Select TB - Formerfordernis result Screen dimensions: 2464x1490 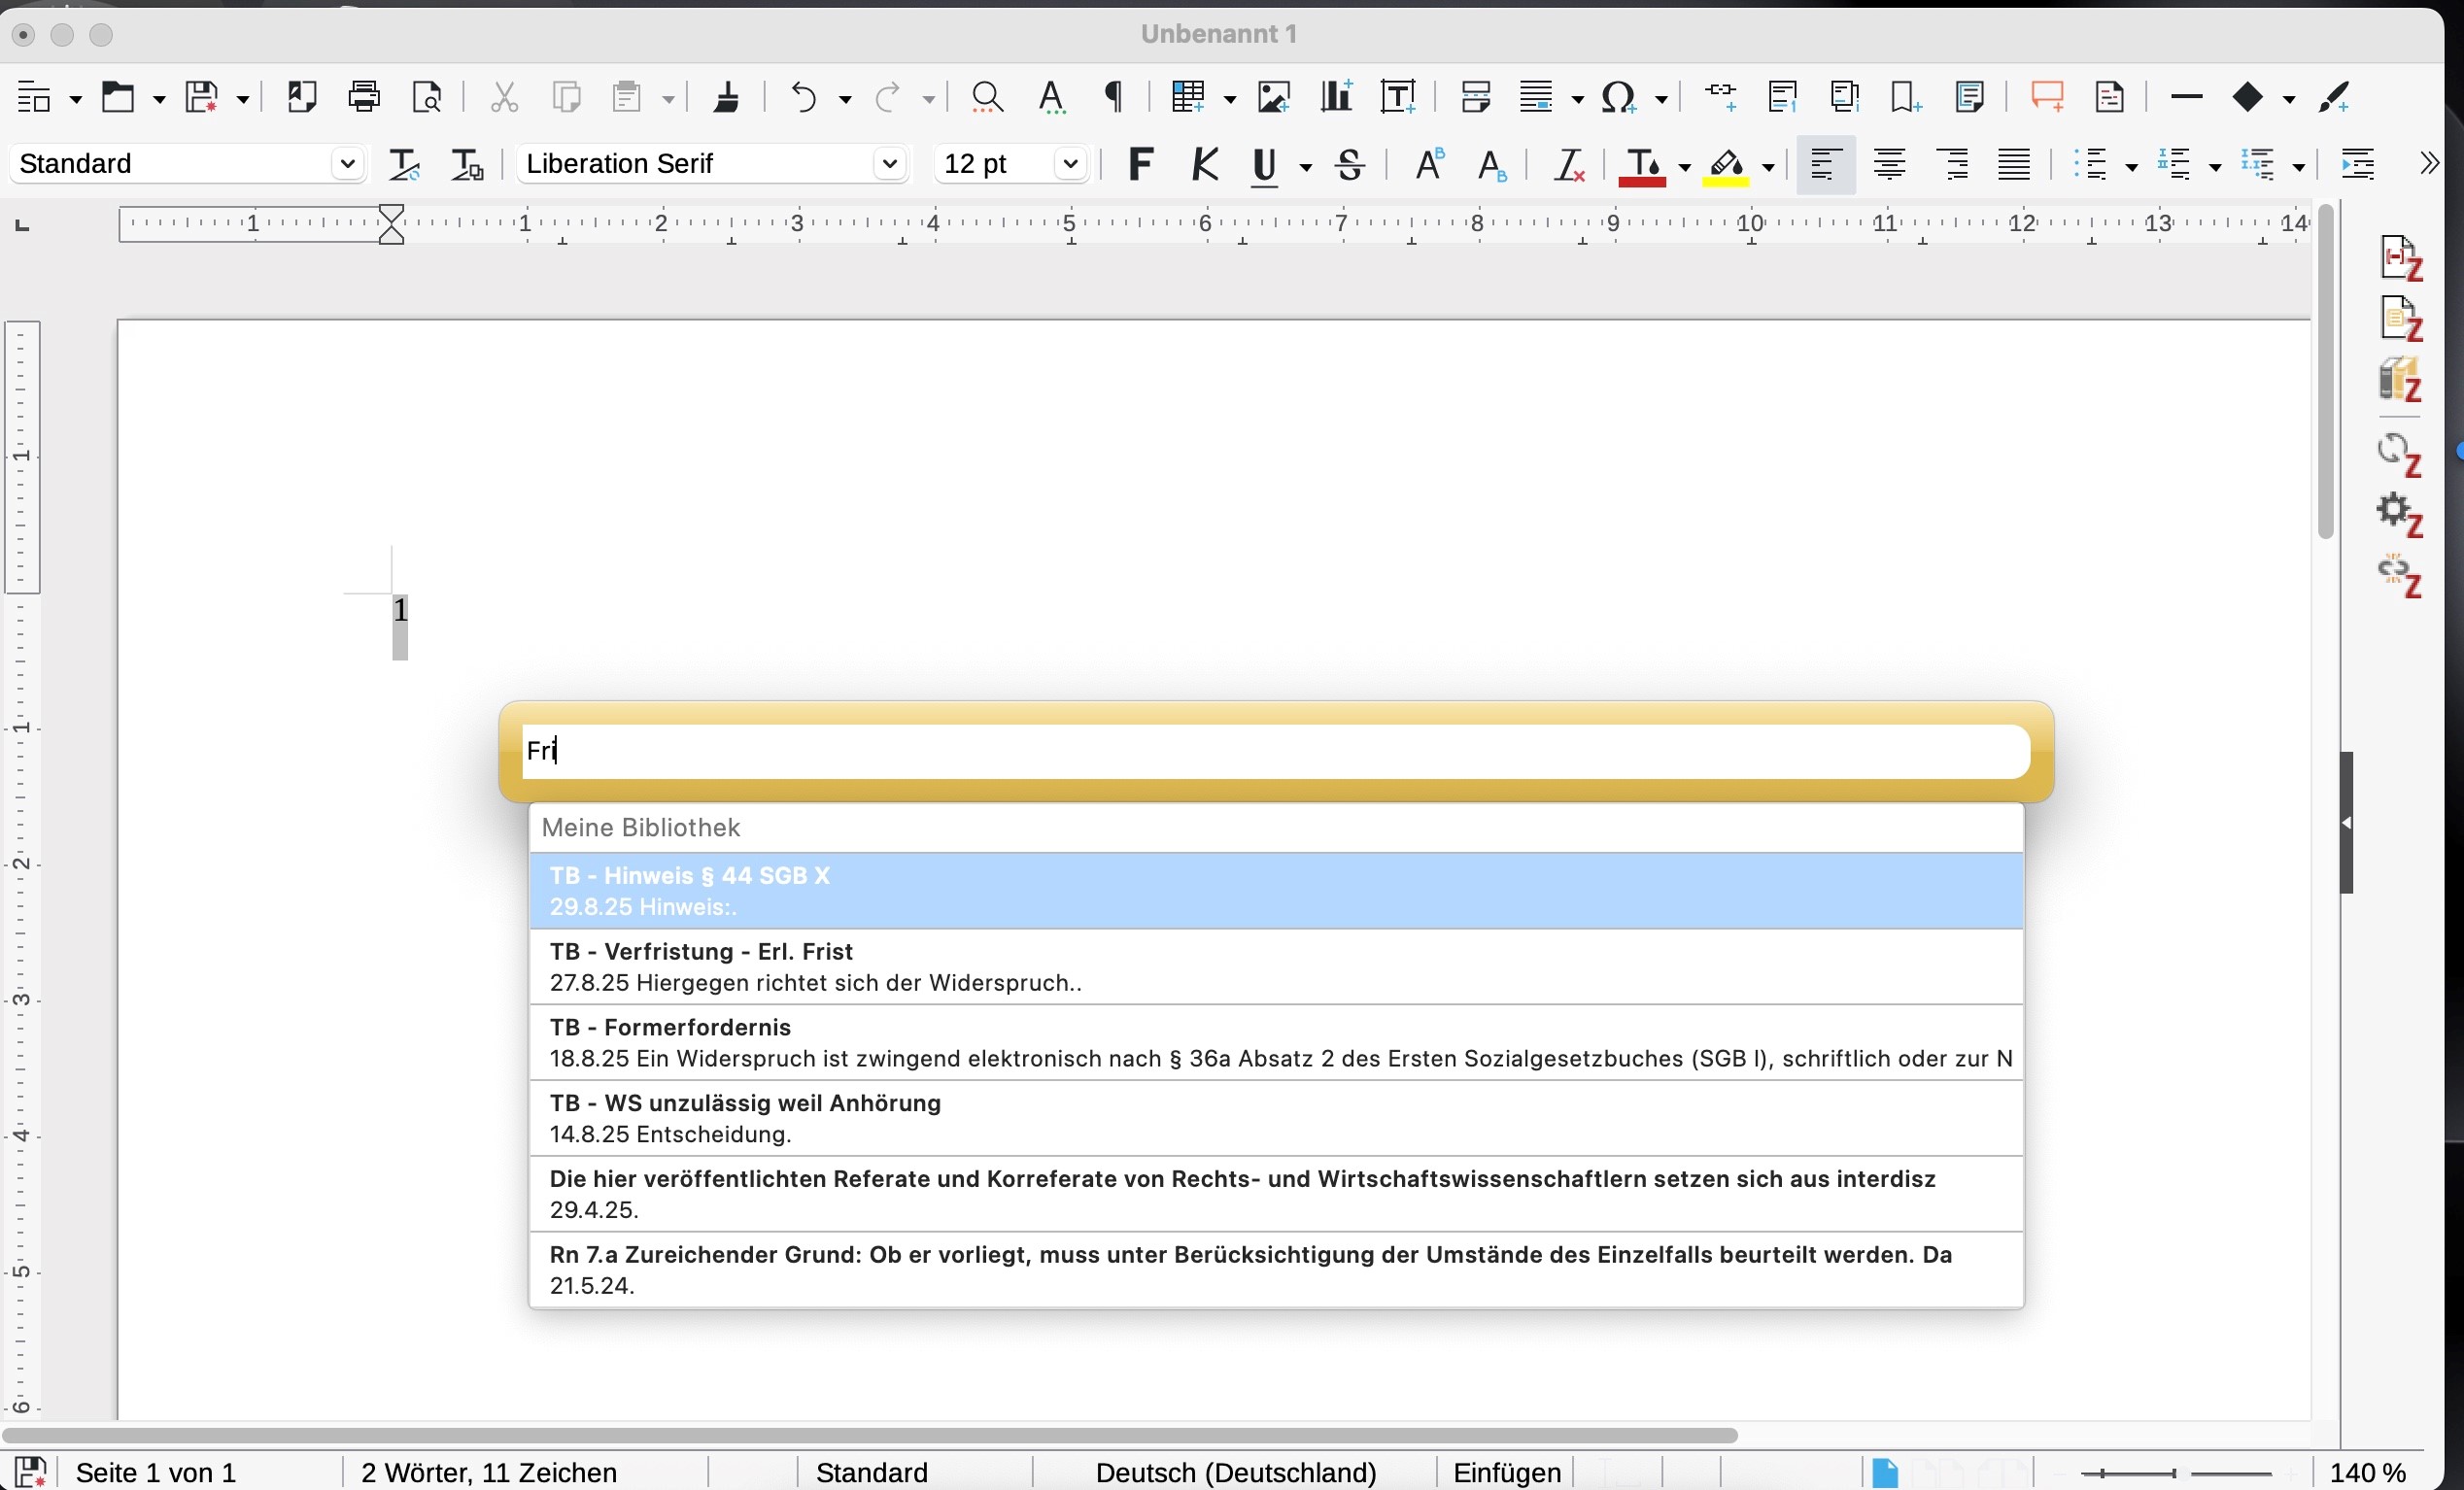coord(1276,1043)
